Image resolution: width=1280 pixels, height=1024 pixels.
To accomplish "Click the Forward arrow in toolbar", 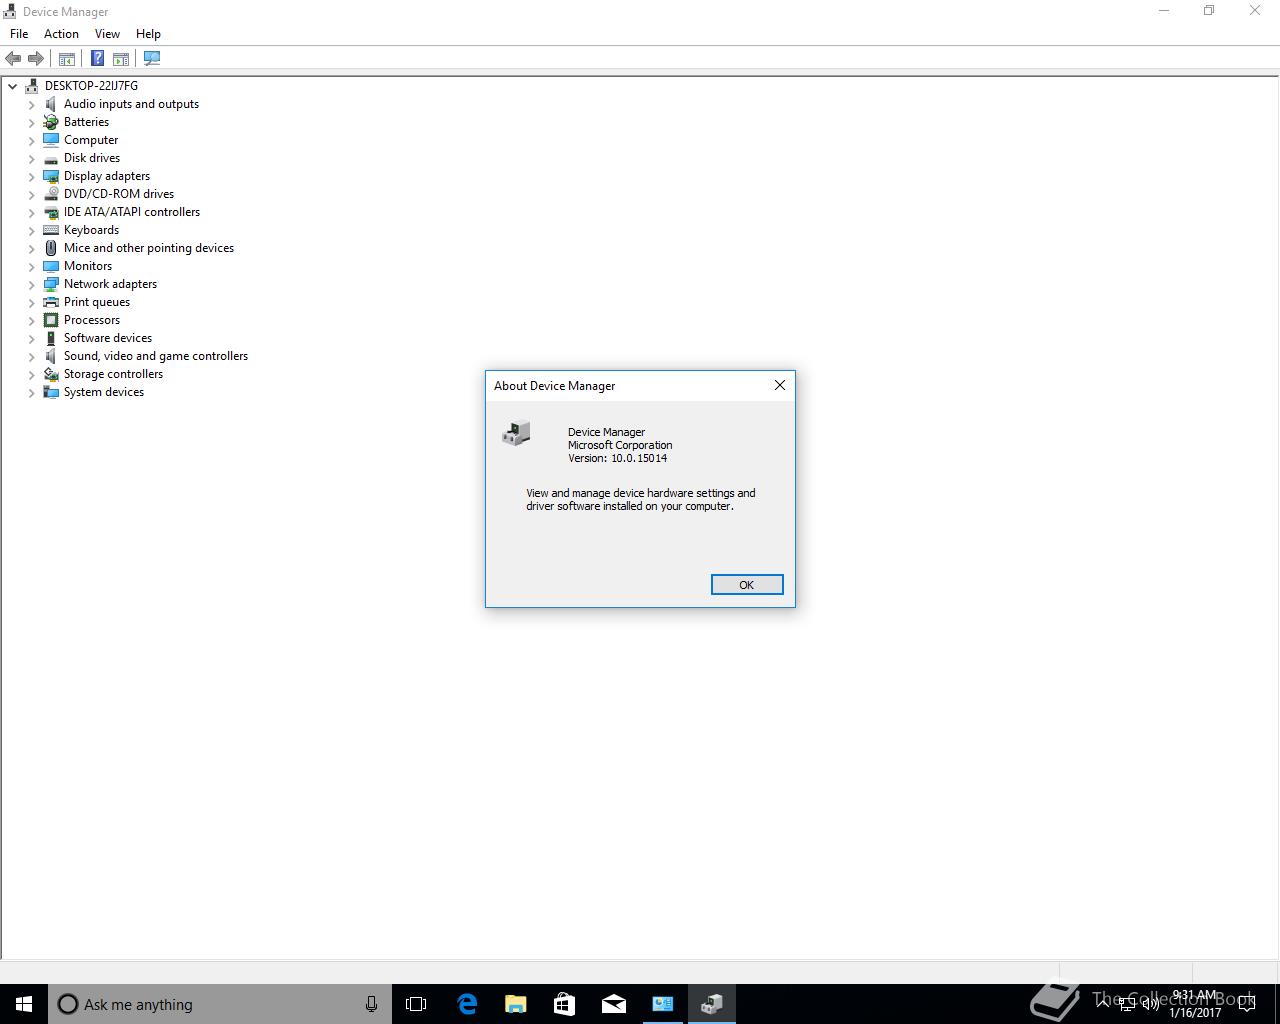I will [36, 59].
